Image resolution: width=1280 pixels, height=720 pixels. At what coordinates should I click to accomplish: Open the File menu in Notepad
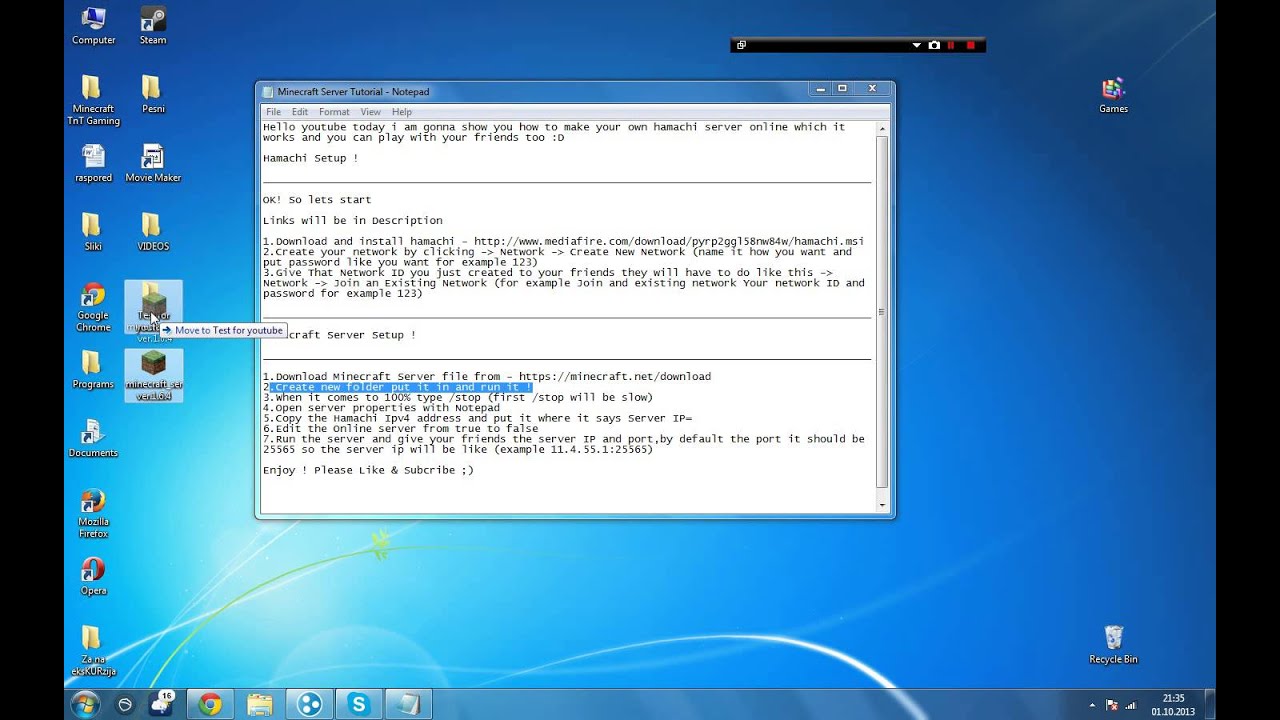pyautogui.click(x=273, y=112)
